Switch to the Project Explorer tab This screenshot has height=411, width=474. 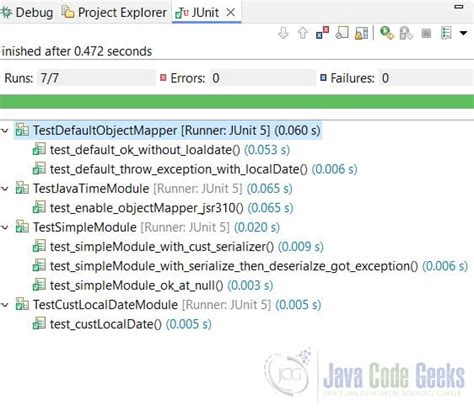point(114,13)
